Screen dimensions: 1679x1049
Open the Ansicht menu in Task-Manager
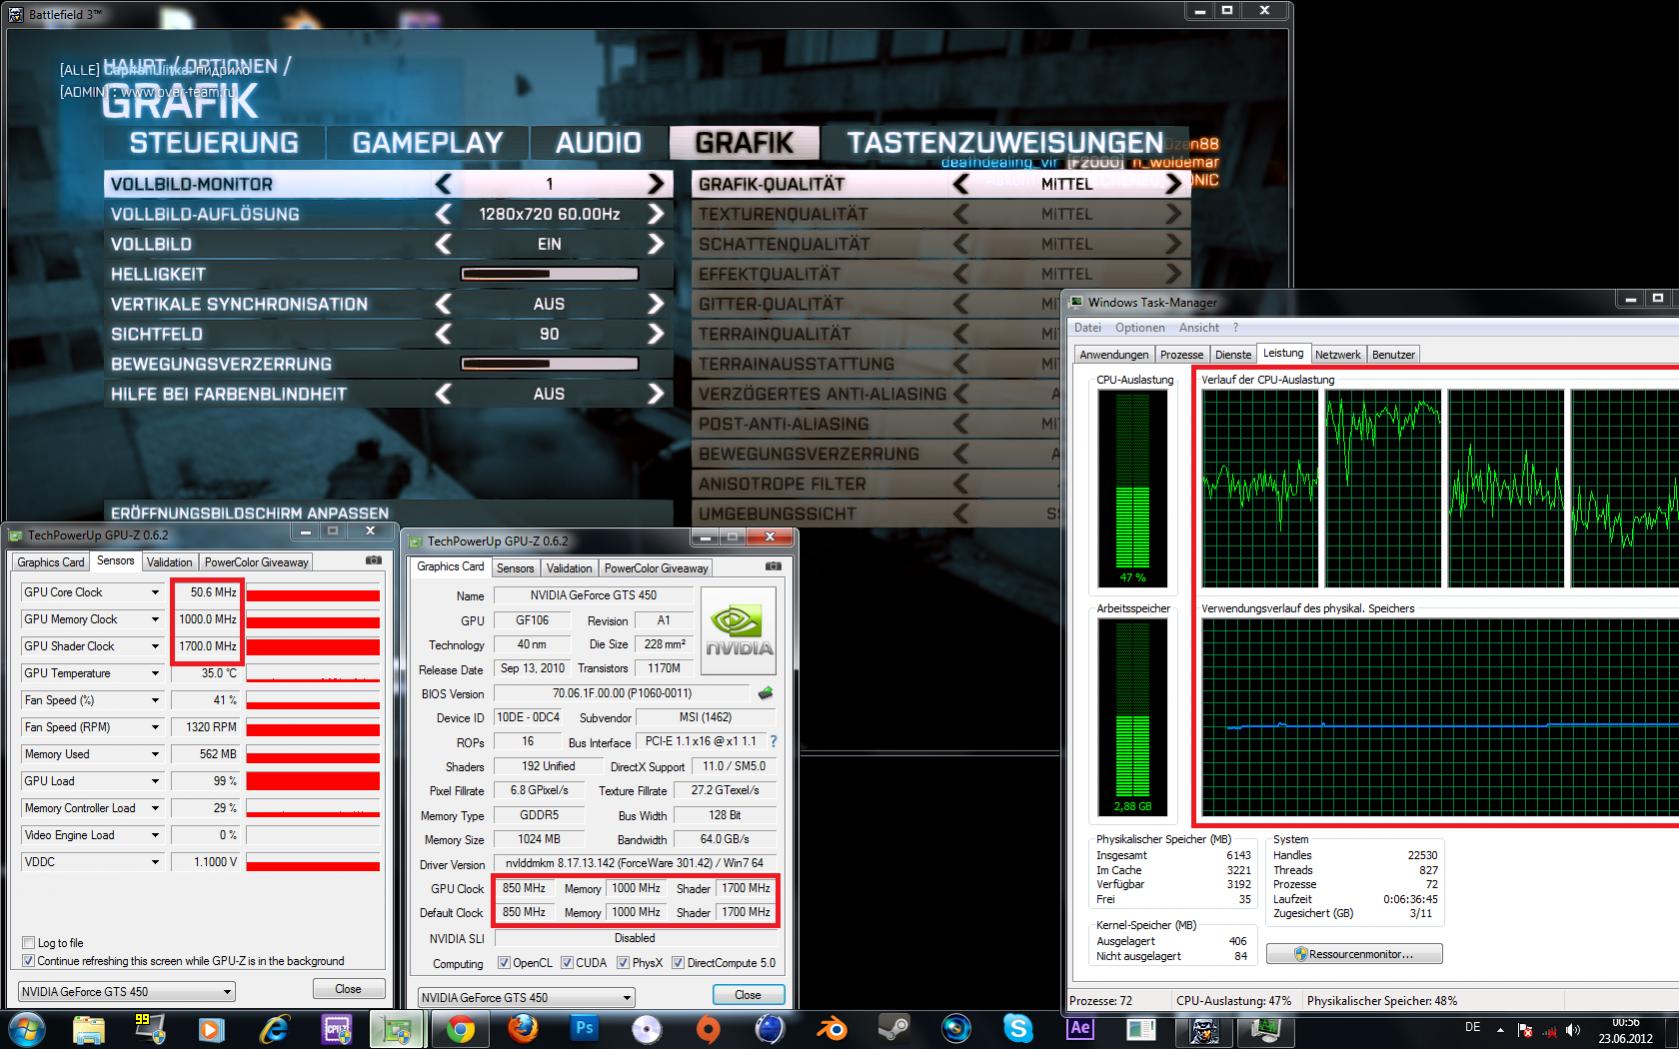pos(1199,327)
